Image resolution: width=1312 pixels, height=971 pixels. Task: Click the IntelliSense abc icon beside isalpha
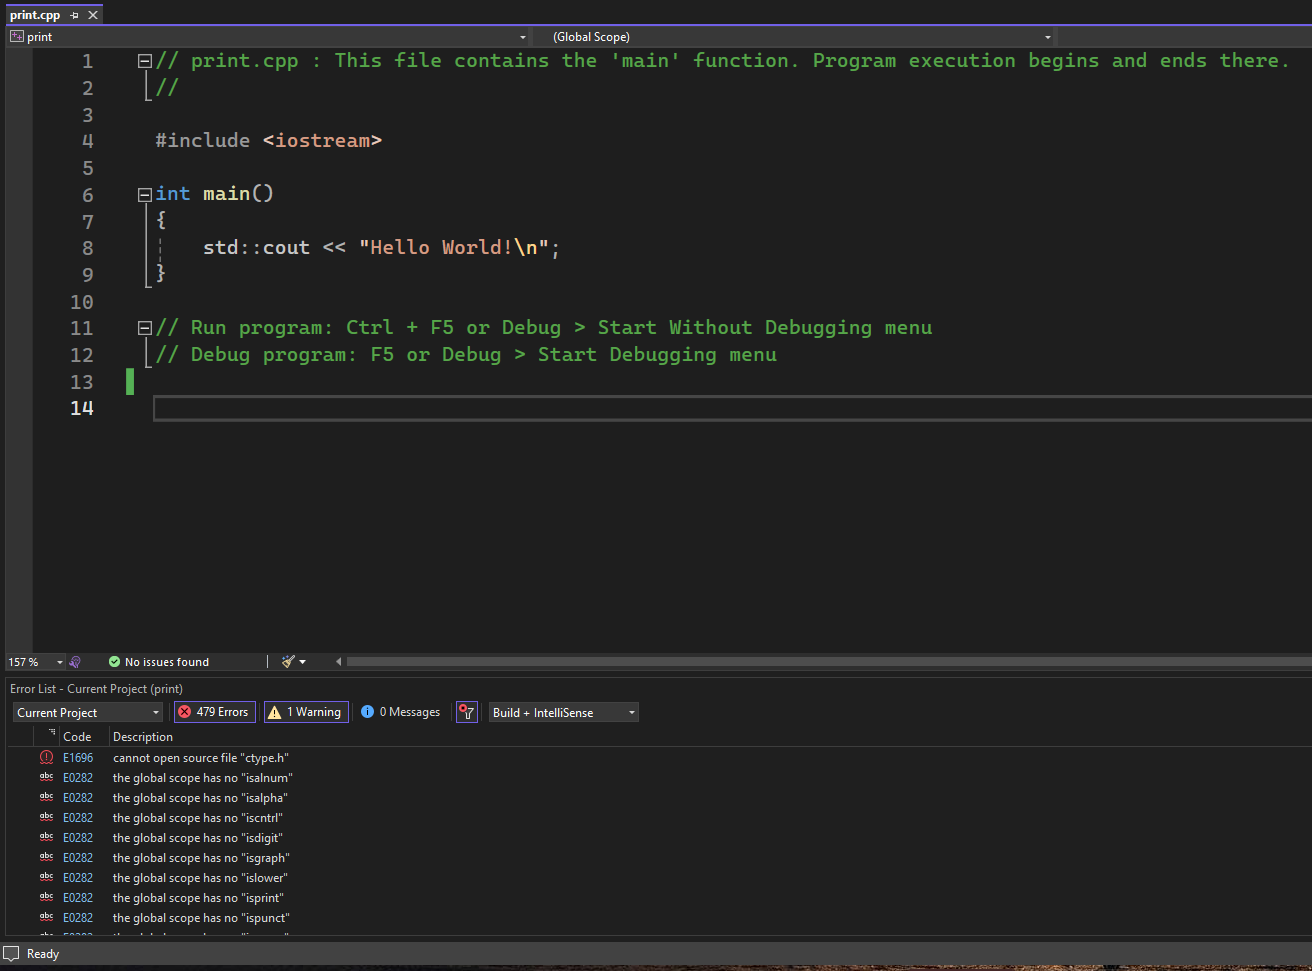[x=46, y=797]
